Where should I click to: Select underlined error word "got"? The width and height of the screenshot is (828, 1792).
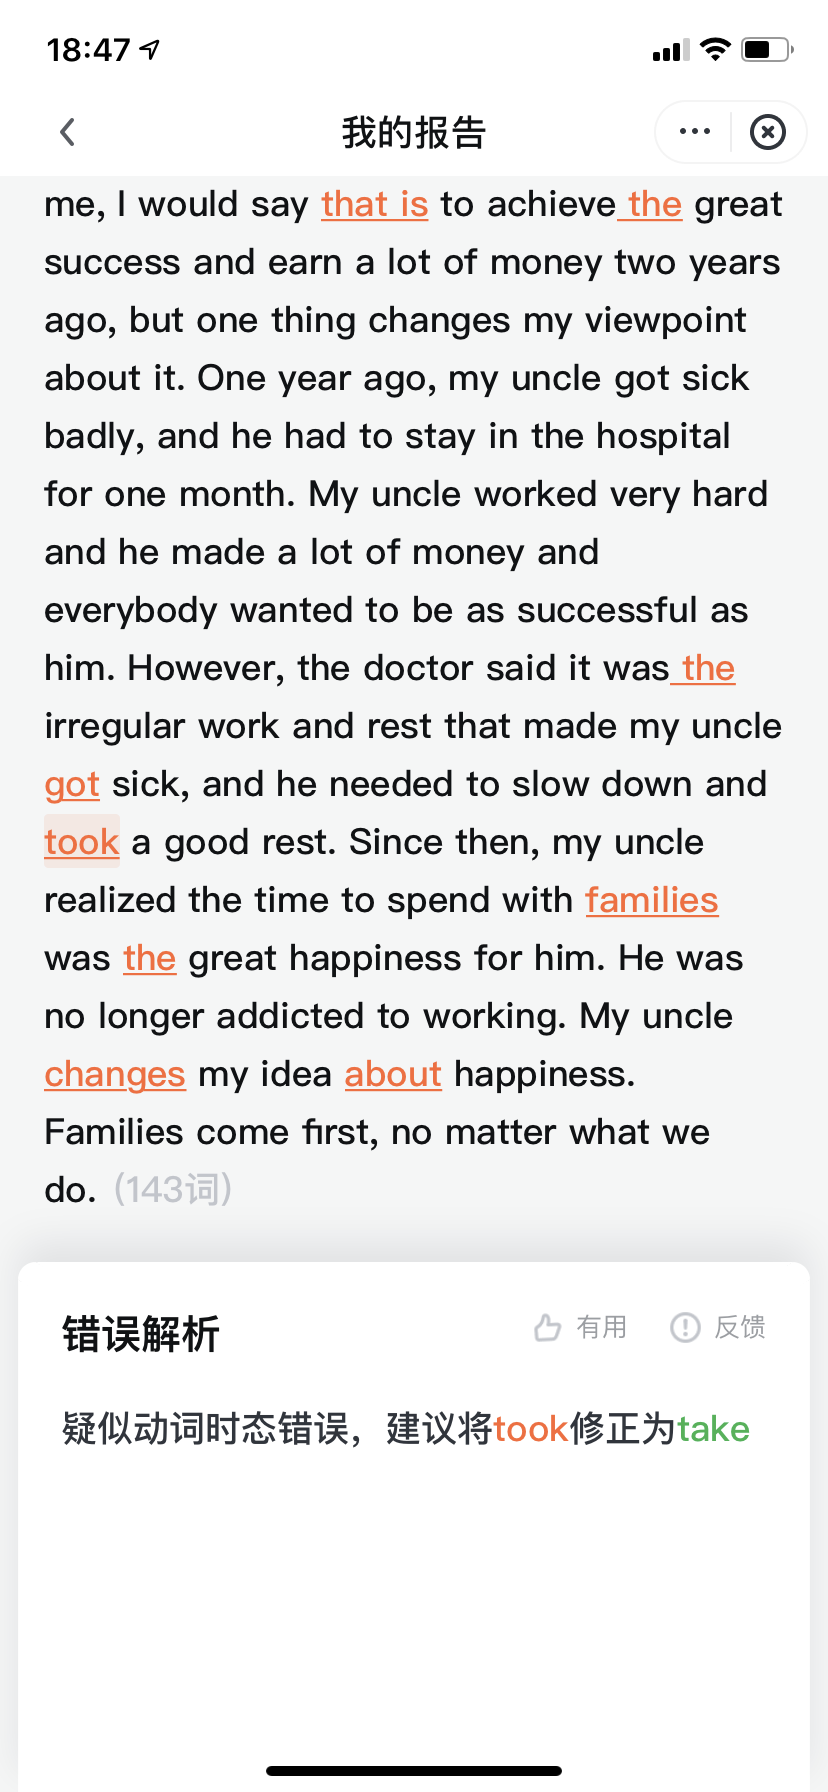72,784
